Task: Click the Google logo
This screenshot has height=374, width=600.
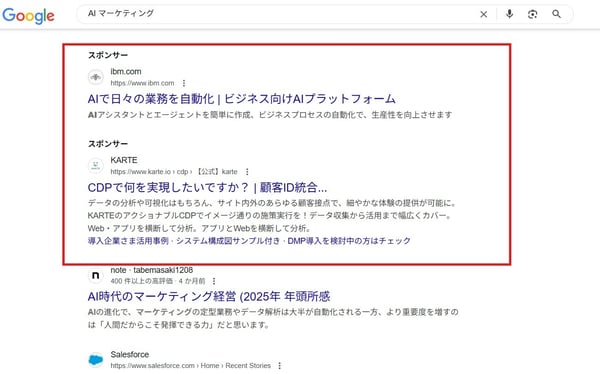Action: click(x=28, y=16)
